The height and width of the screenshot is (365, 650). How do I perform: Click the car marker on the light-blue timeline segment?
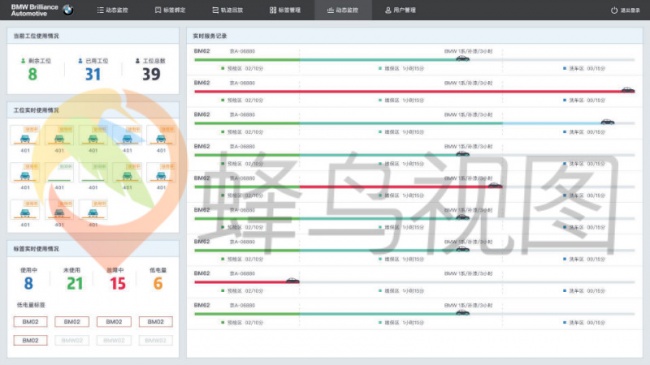coord(607,122)
